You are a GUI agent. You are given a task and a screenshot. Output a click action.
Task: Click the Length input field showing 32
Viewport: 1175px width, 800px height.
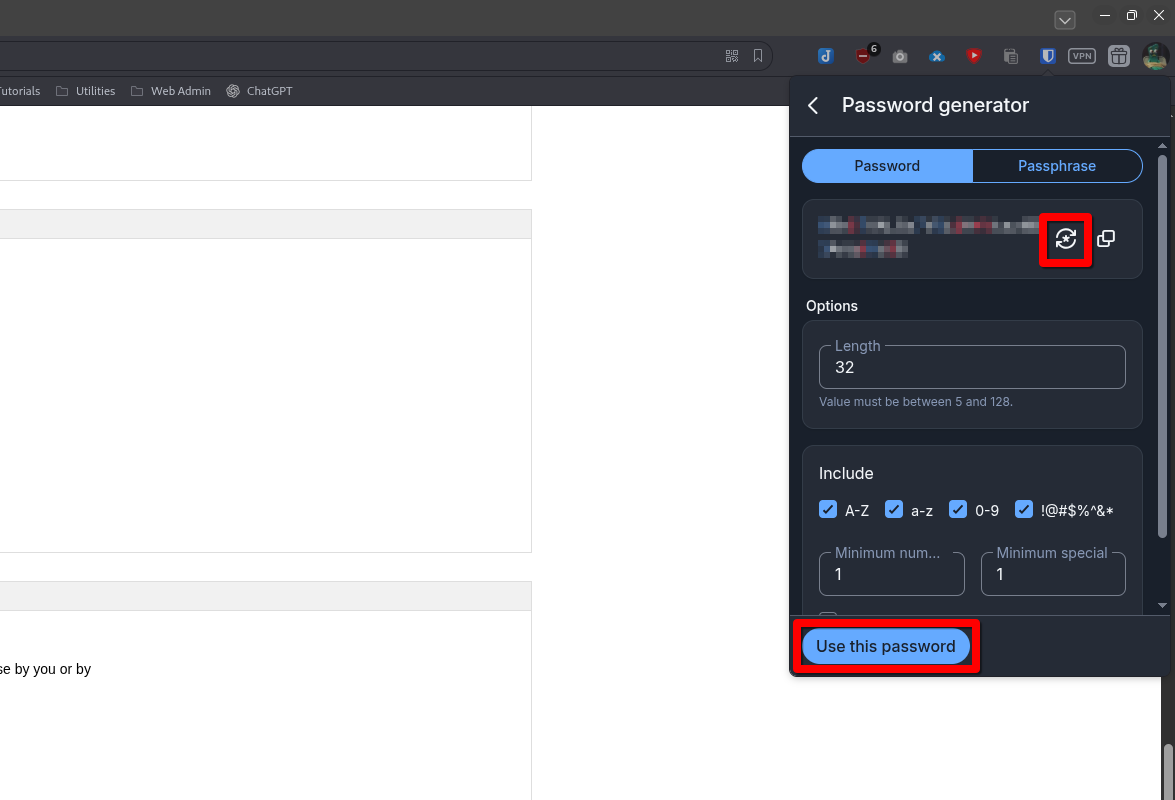[x=971, y=367]
